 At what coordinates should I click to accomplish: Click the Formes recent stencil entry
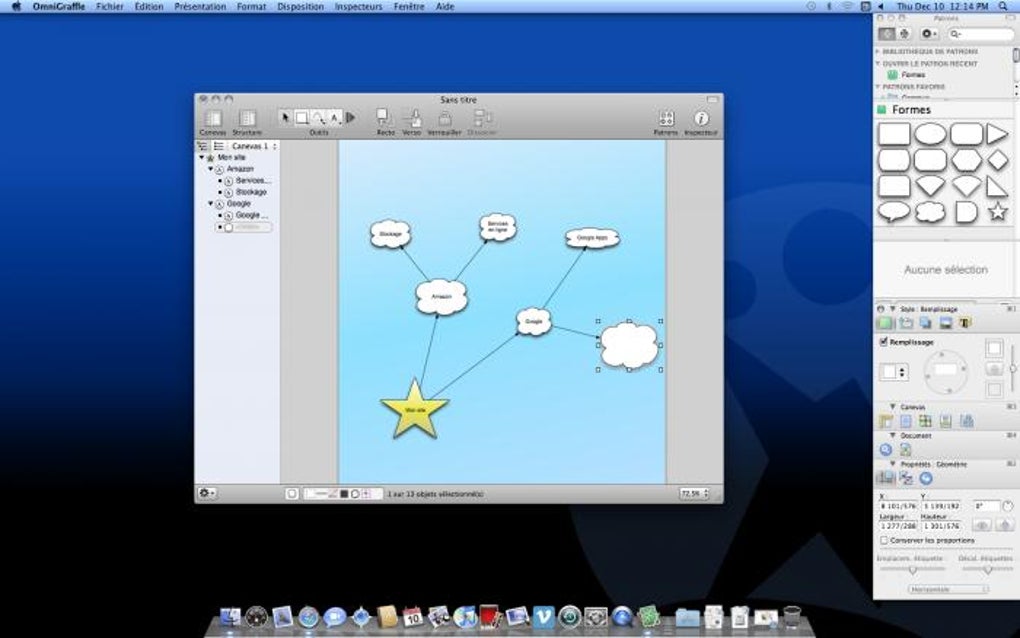point(907,75)
